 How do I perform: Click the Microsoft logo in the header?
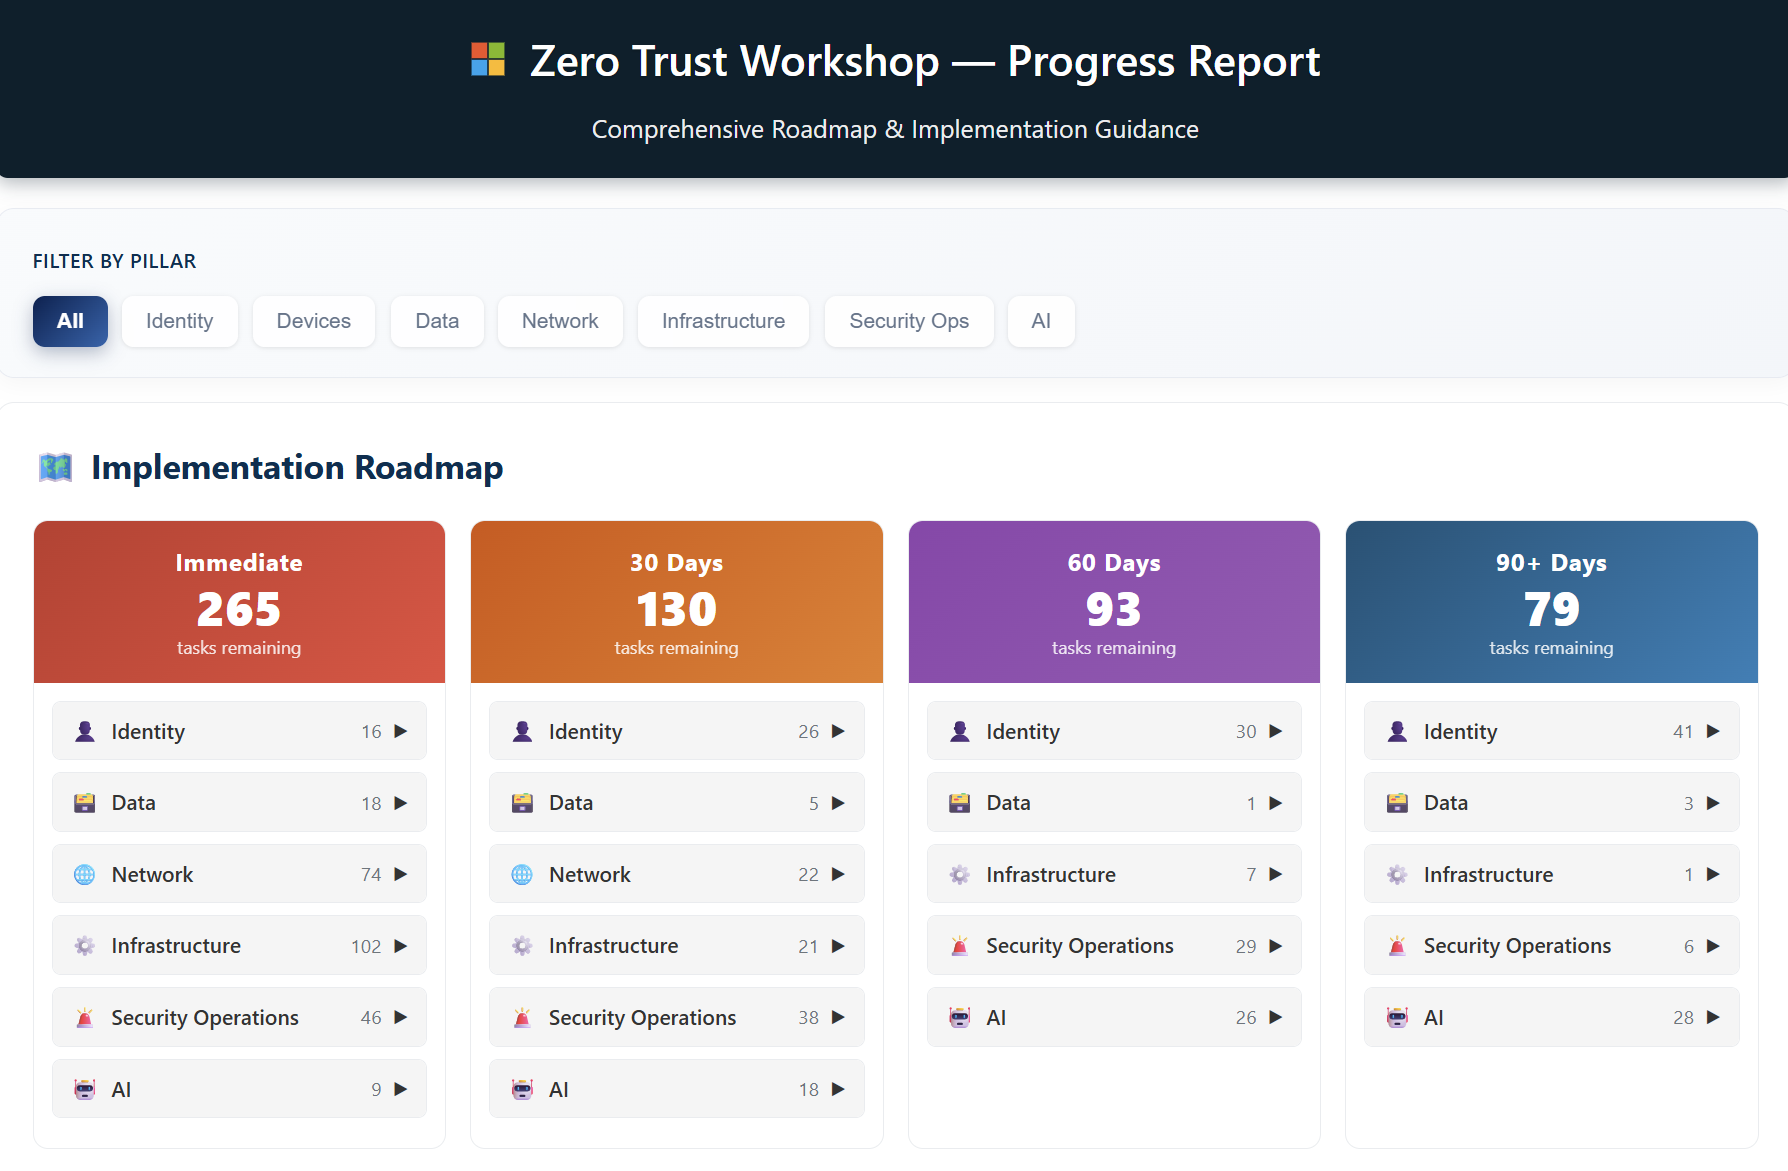(488, 61)
